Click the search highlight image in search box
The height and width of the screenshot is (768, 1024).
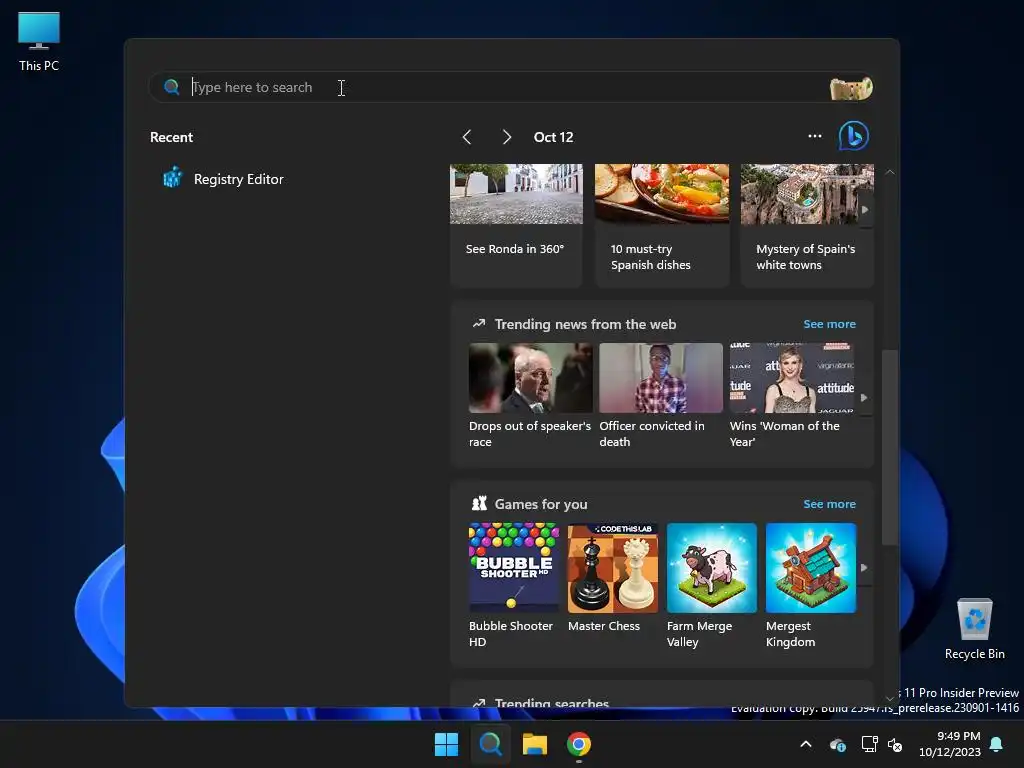tap(850, 88)
